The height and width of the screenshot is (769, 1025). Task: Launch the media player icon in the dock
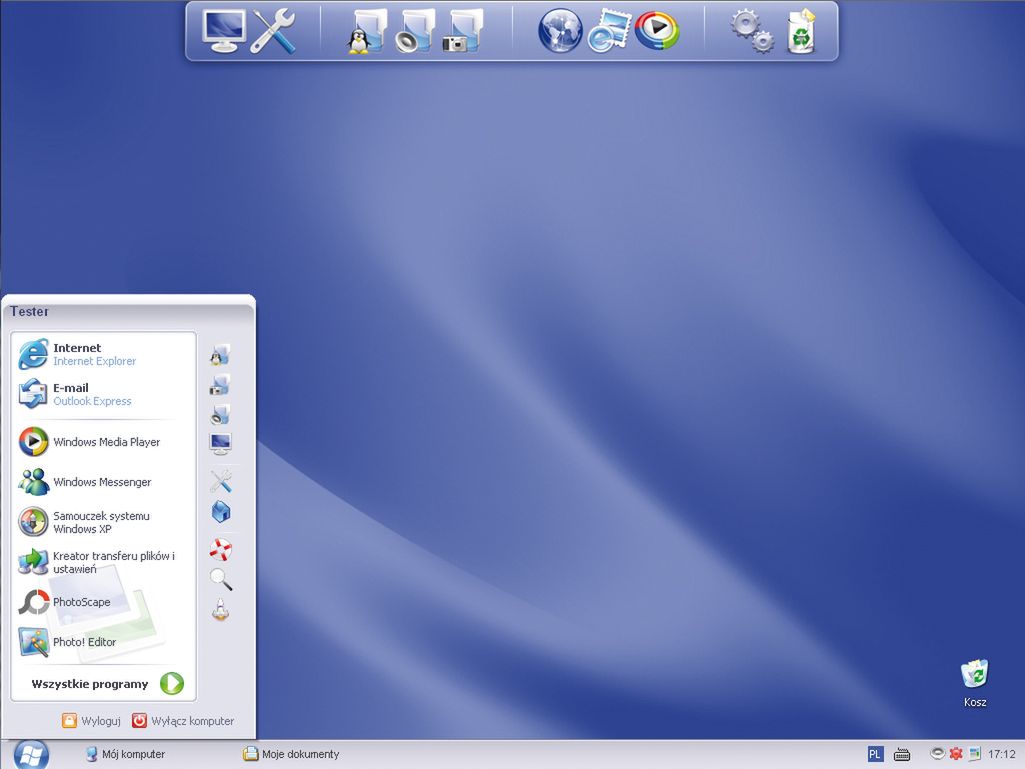tap(657, 31)
